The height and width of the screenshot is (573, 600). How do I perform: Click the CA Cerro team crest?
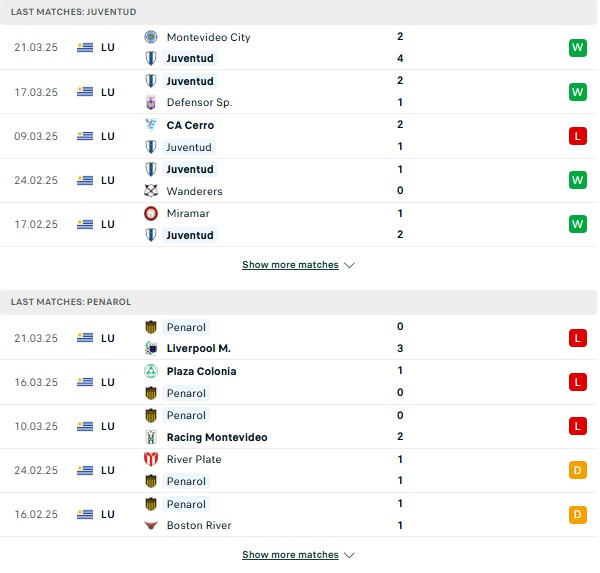(151, 125)
